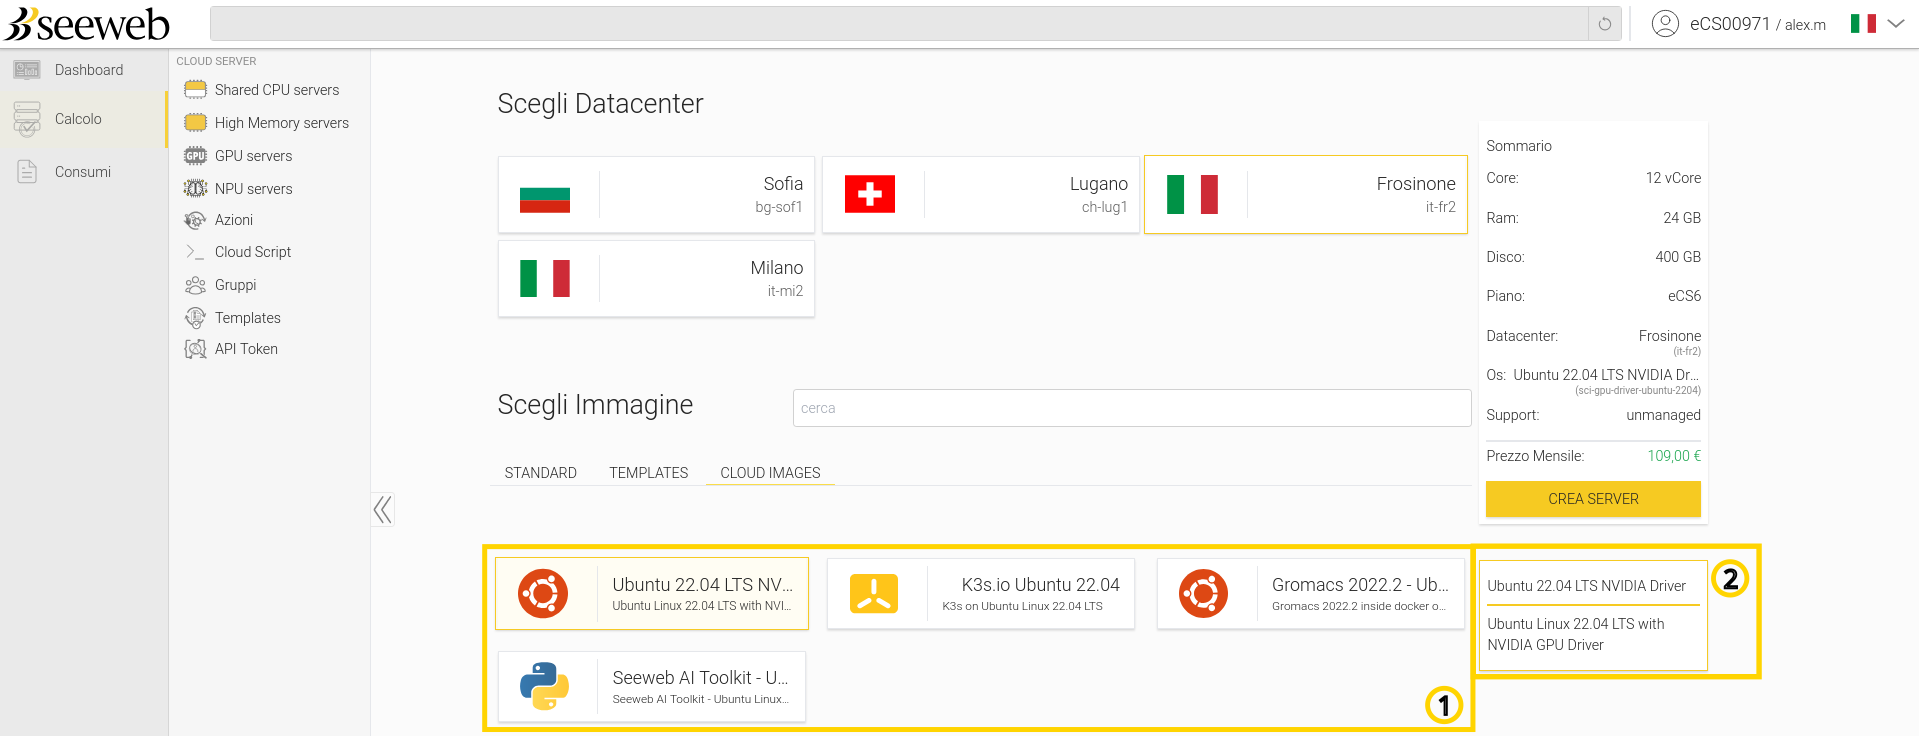Select the Milano it-mi2 datacenter
Screen dimensions: 1919x736
(656, 279)
